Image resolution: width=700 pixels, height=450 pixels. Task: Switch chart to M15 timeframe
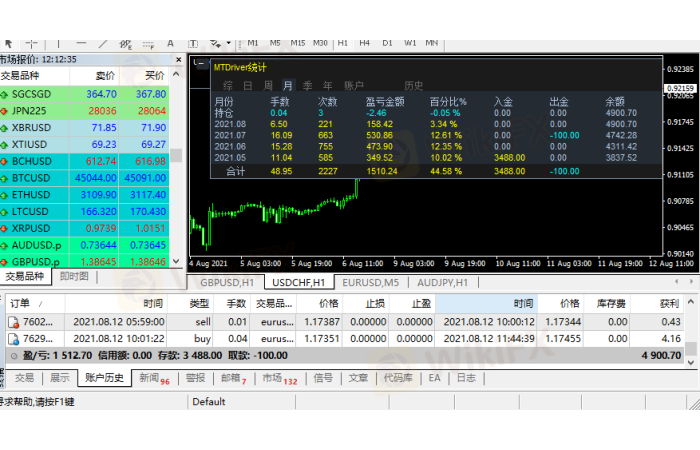click(298, 43)
